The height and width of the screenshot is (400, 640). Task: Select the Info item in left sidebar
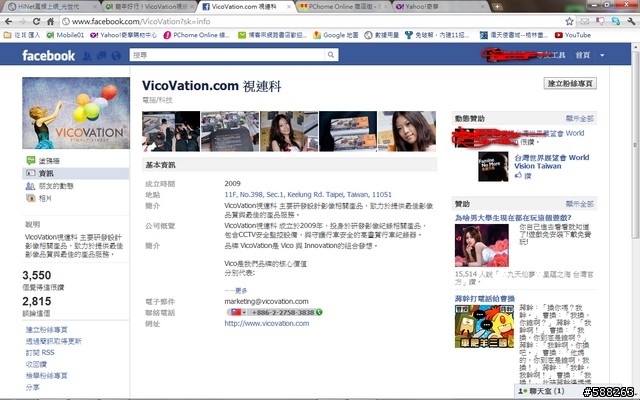(x=76, y=173)
